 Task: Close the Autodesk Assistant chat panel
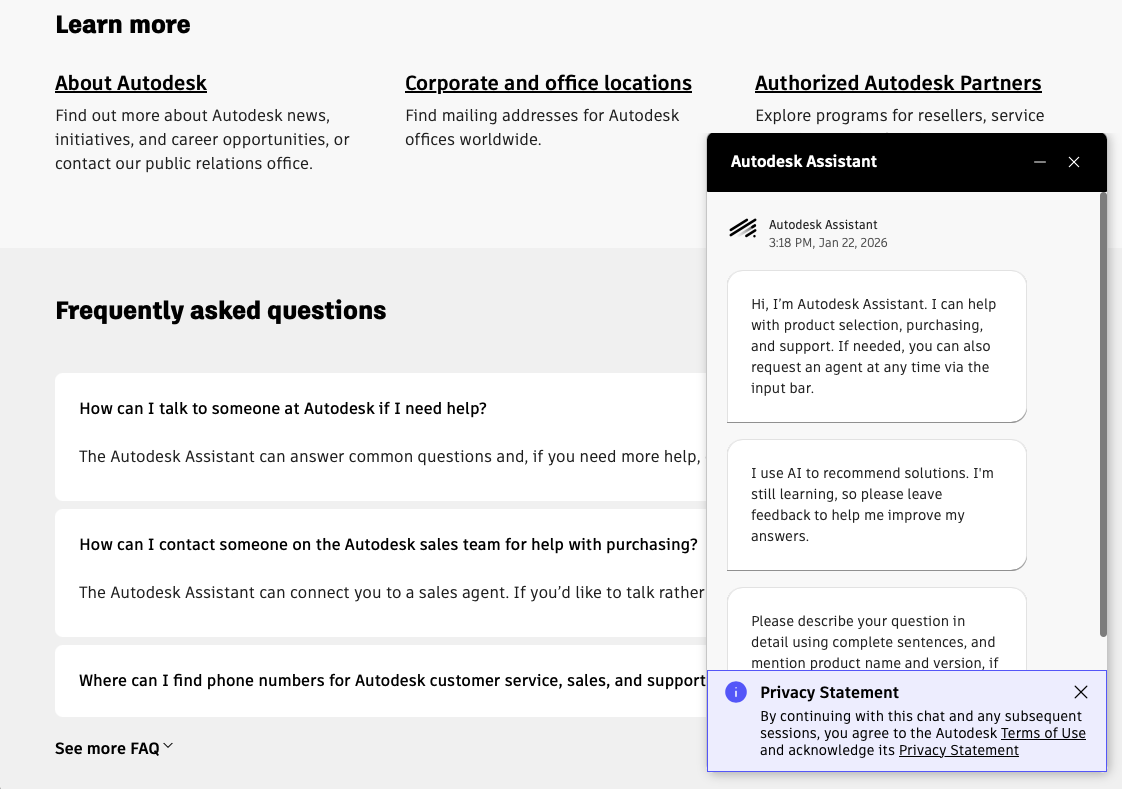pyautogui.click(x=1074, y=162)
